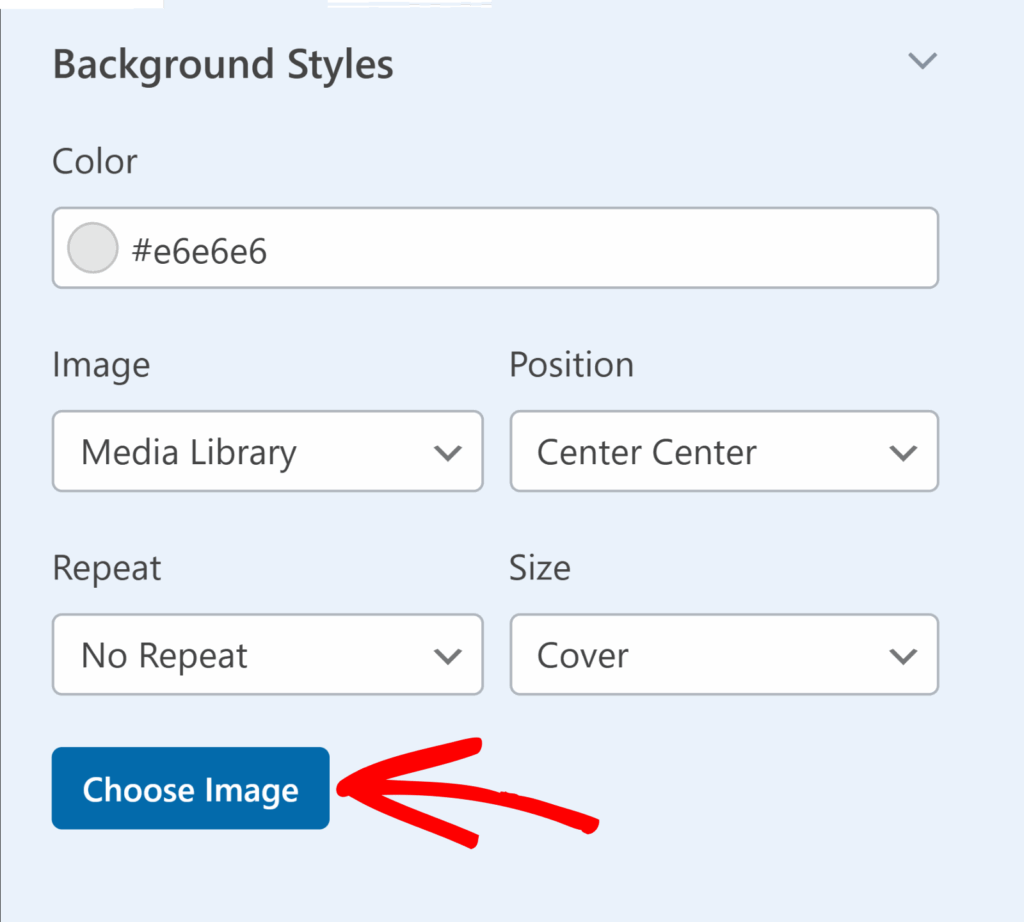Image resolution: width=1024 pixels, height=922 pixels.
Task: Click the Position field label
Action: [x=571, y=364]
